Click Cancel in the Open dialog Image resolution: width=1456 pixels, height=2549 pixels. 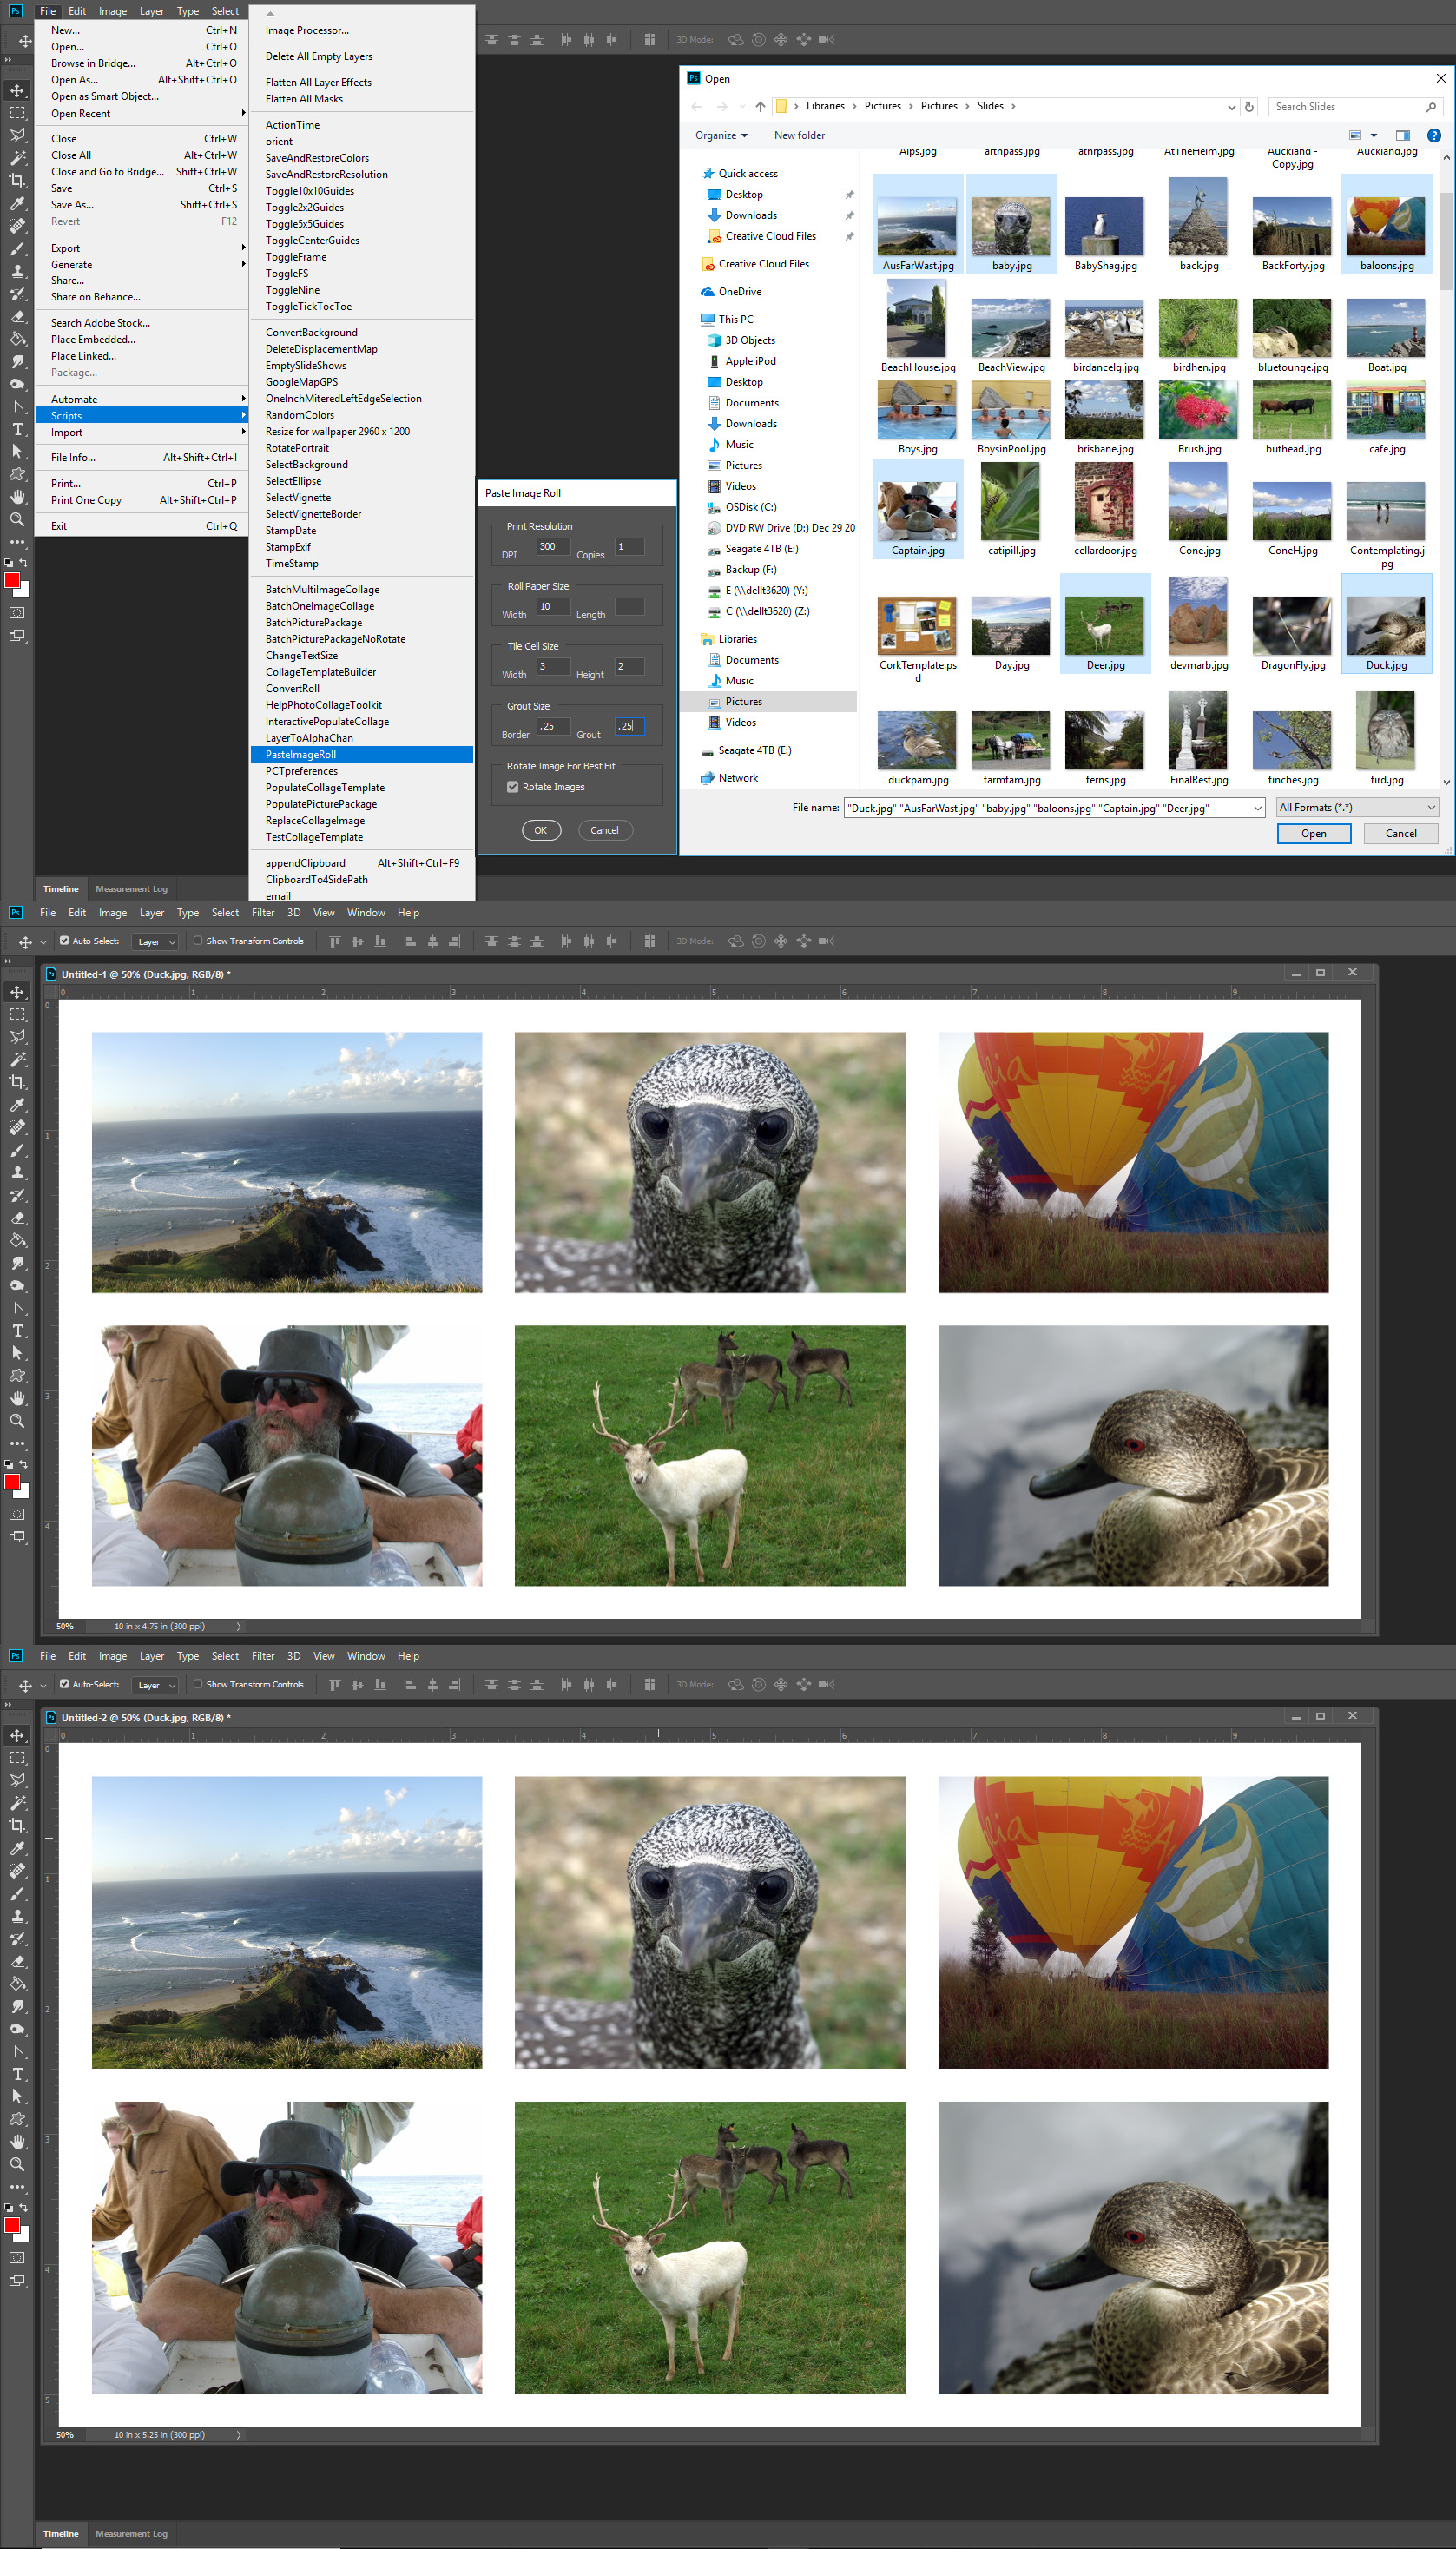[1401, 834]
